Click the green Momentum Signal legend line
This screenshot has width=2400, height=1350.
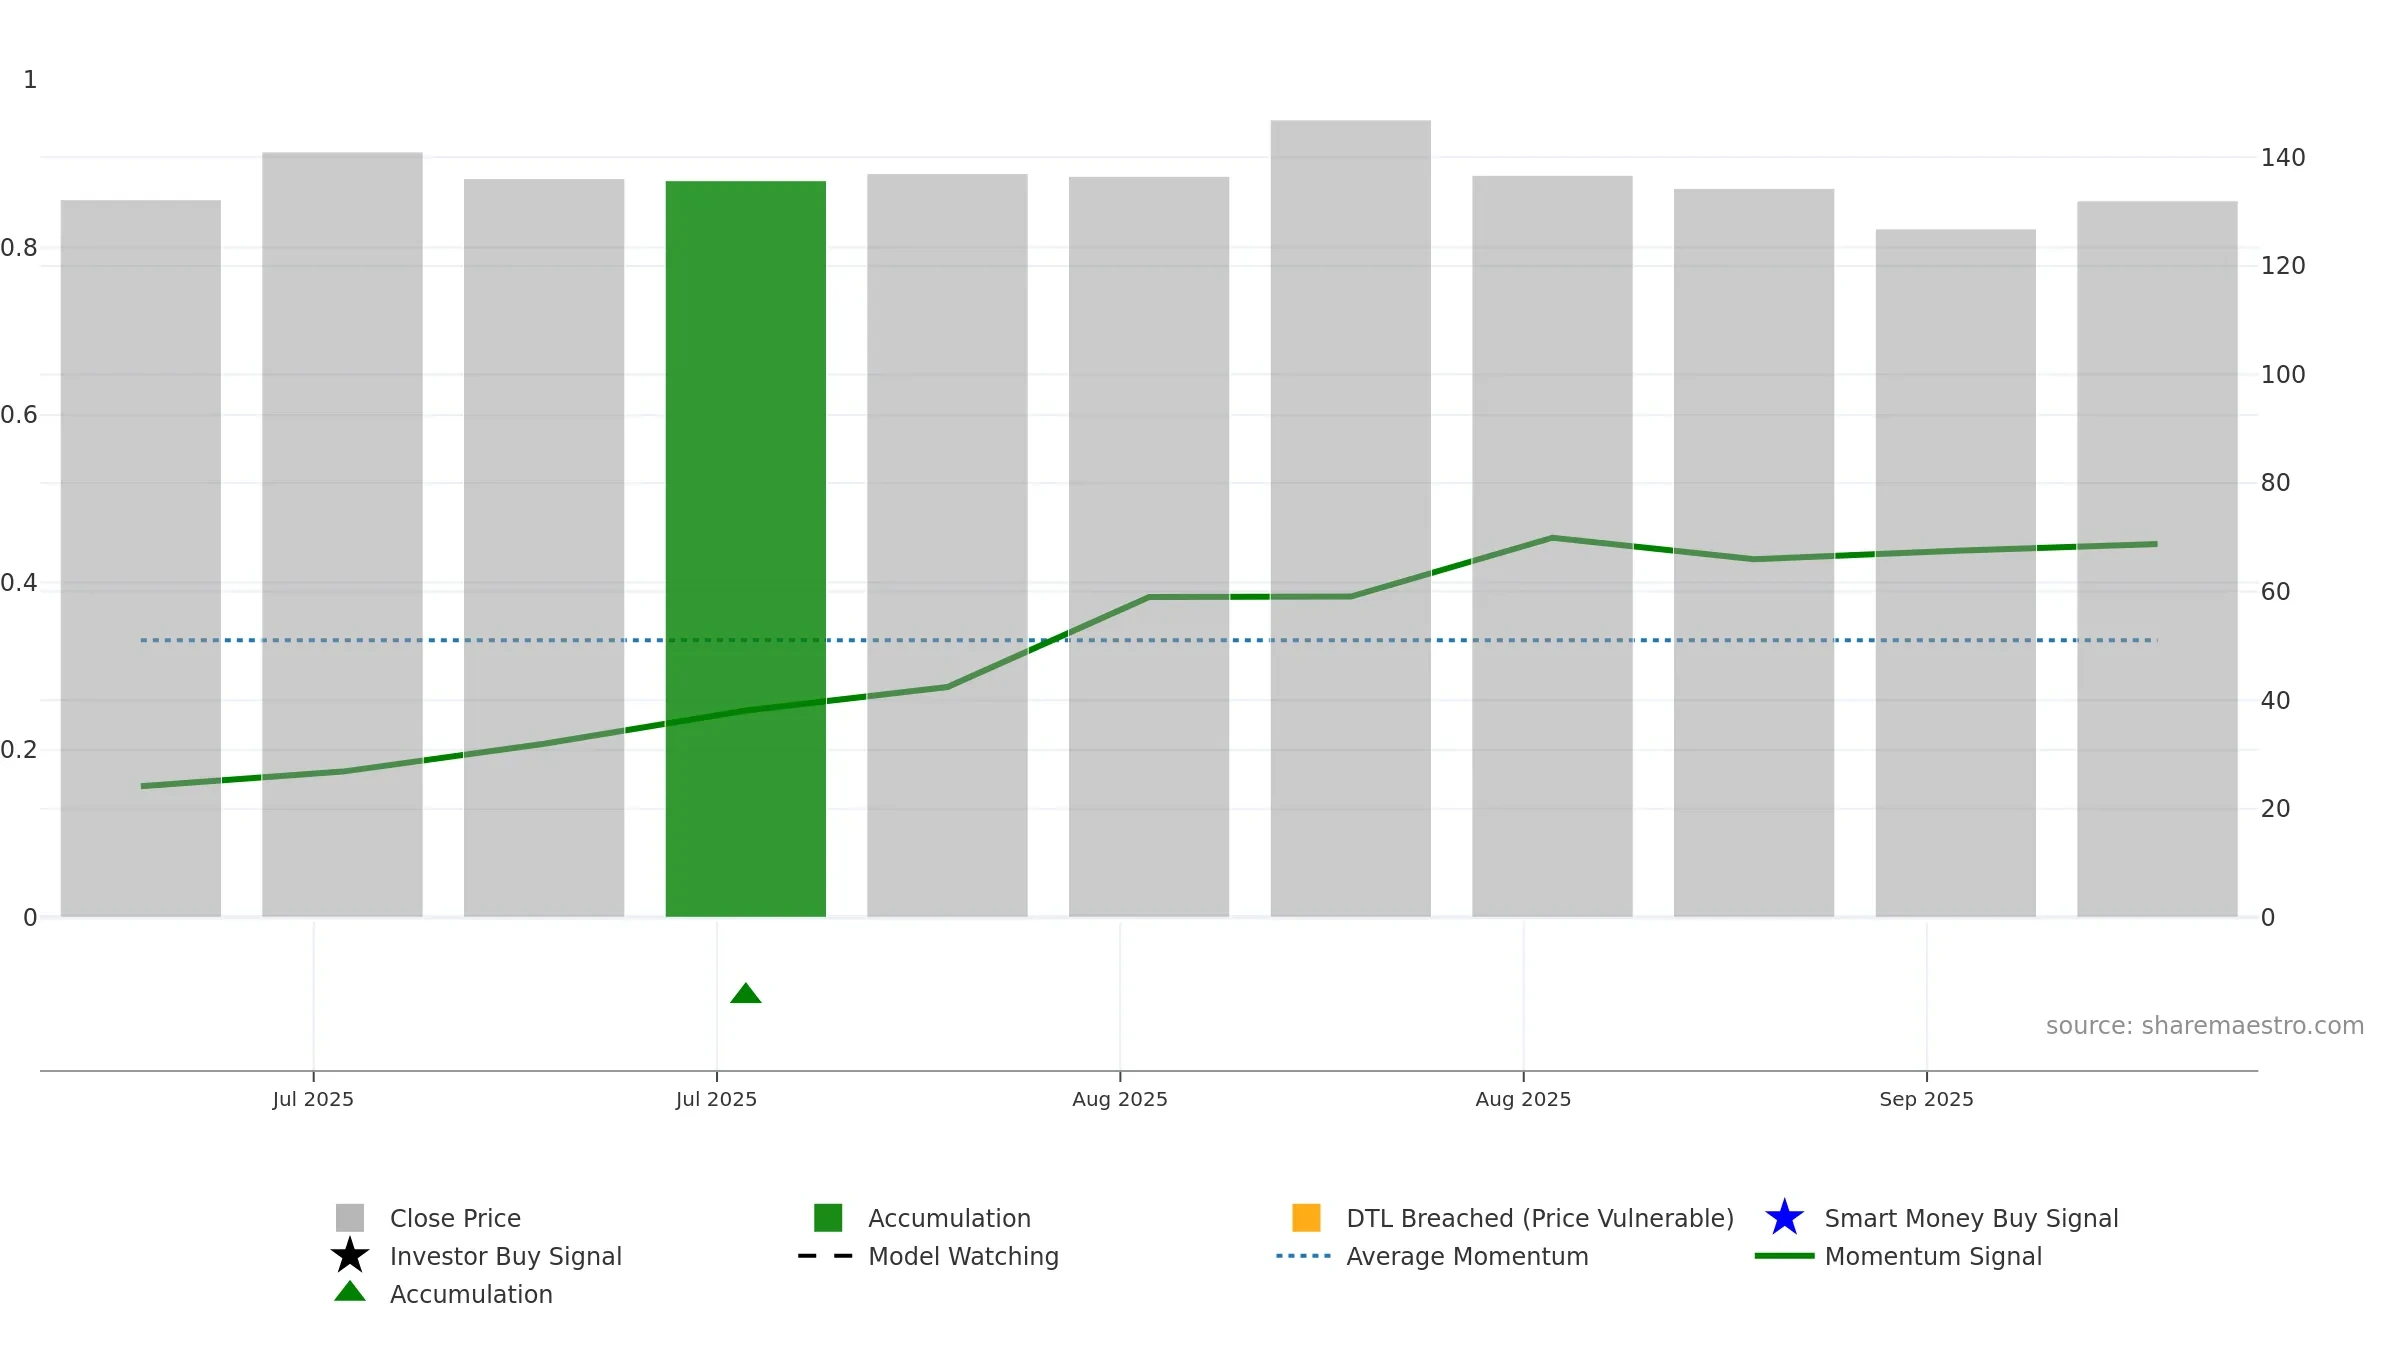pyautogui.click(x=1784, y=1256)
